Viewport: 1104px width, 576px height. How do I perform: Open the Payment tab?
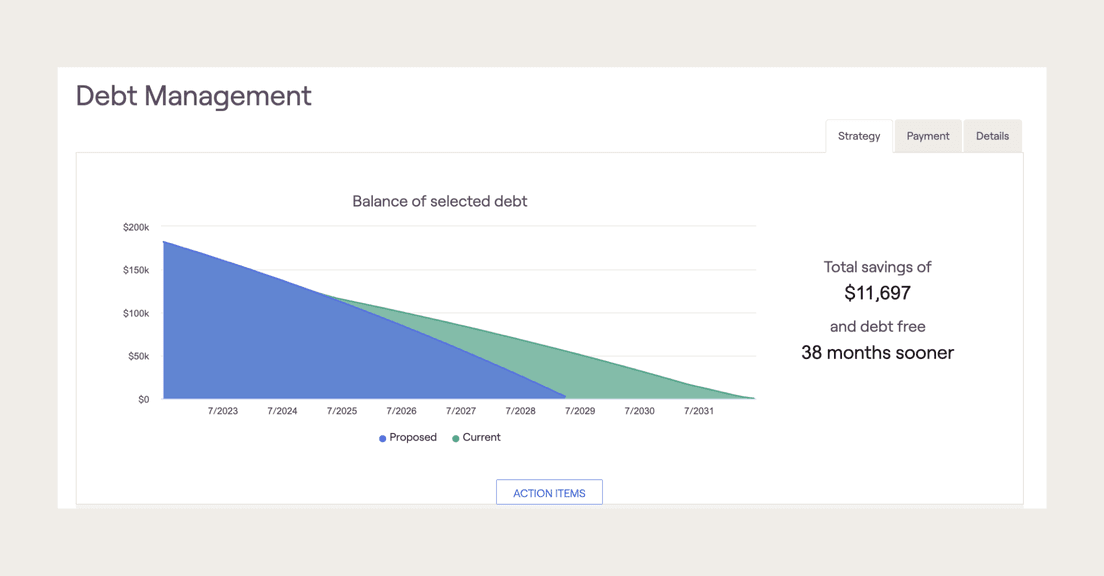[x=927, y=136]
